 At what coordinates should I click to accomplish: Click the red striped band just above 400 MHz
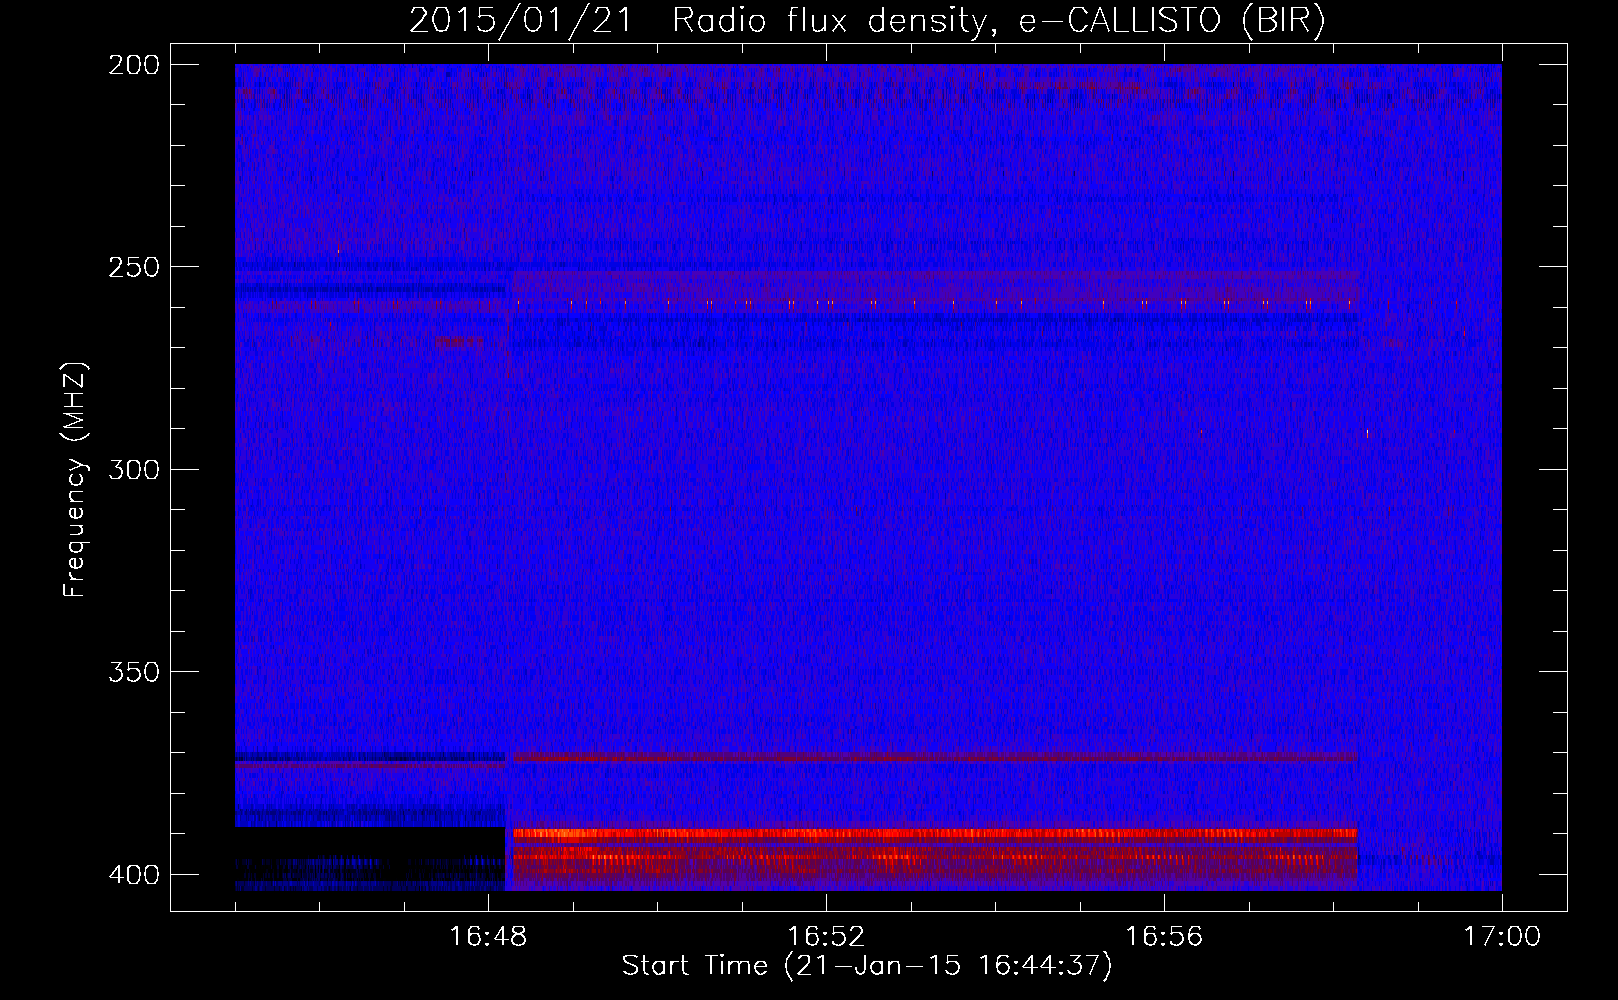tap(930, 857)
